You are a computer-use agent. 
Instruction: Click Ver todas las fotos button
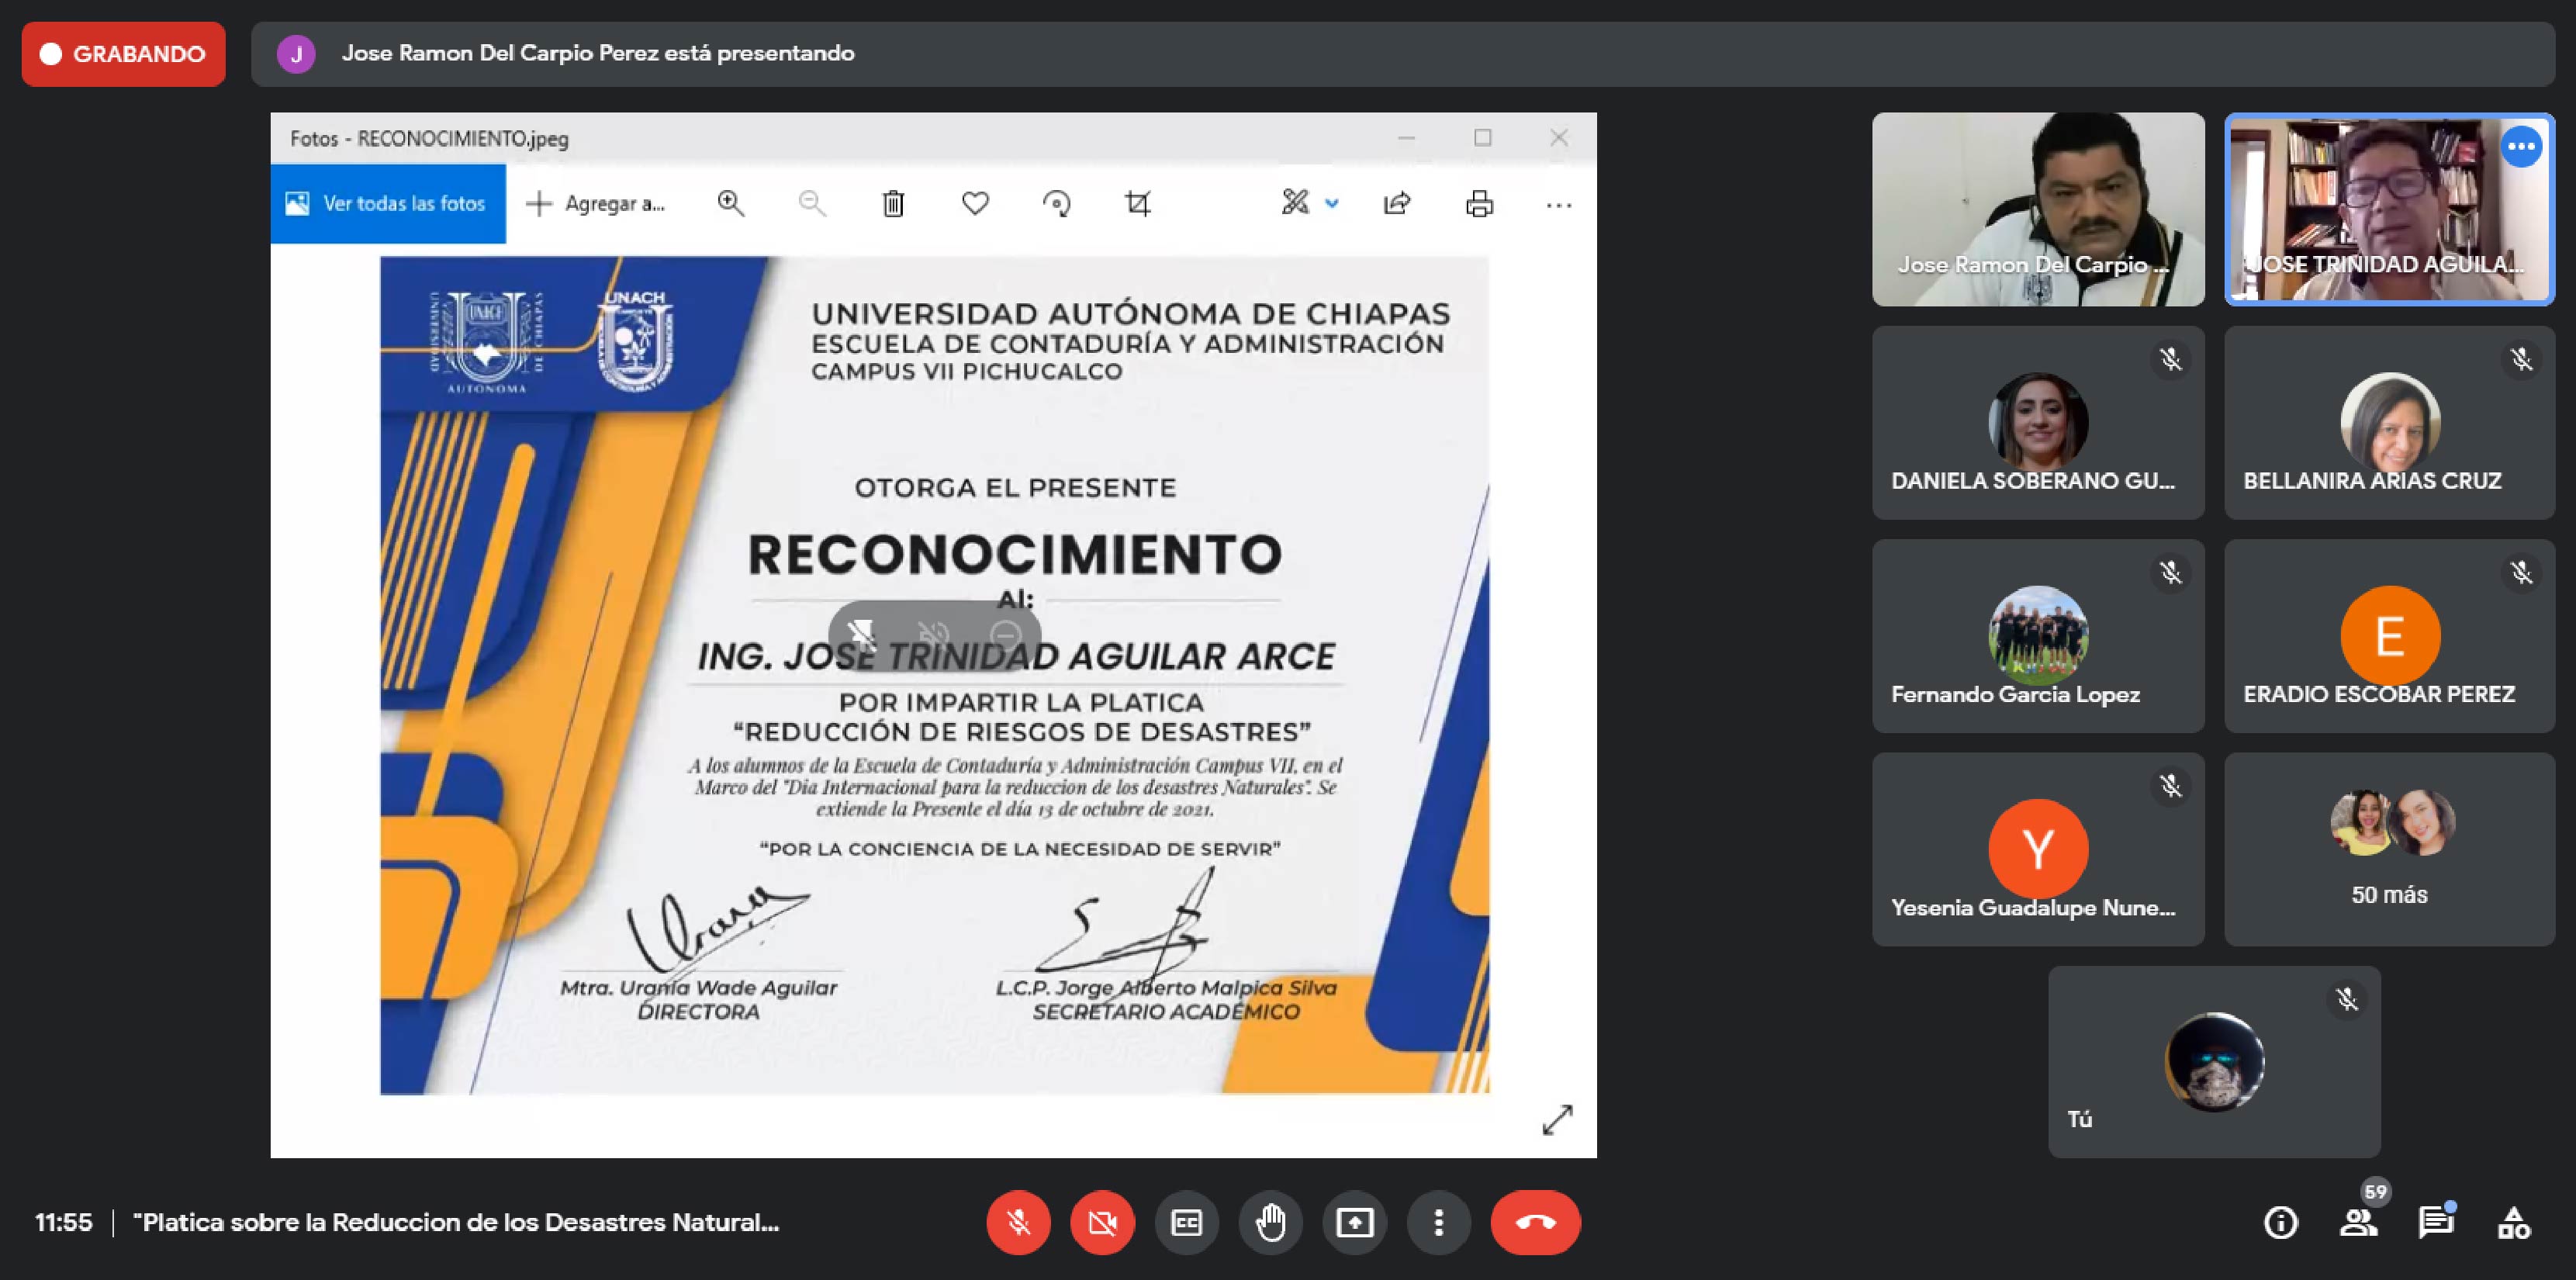(x=388, y=204)
